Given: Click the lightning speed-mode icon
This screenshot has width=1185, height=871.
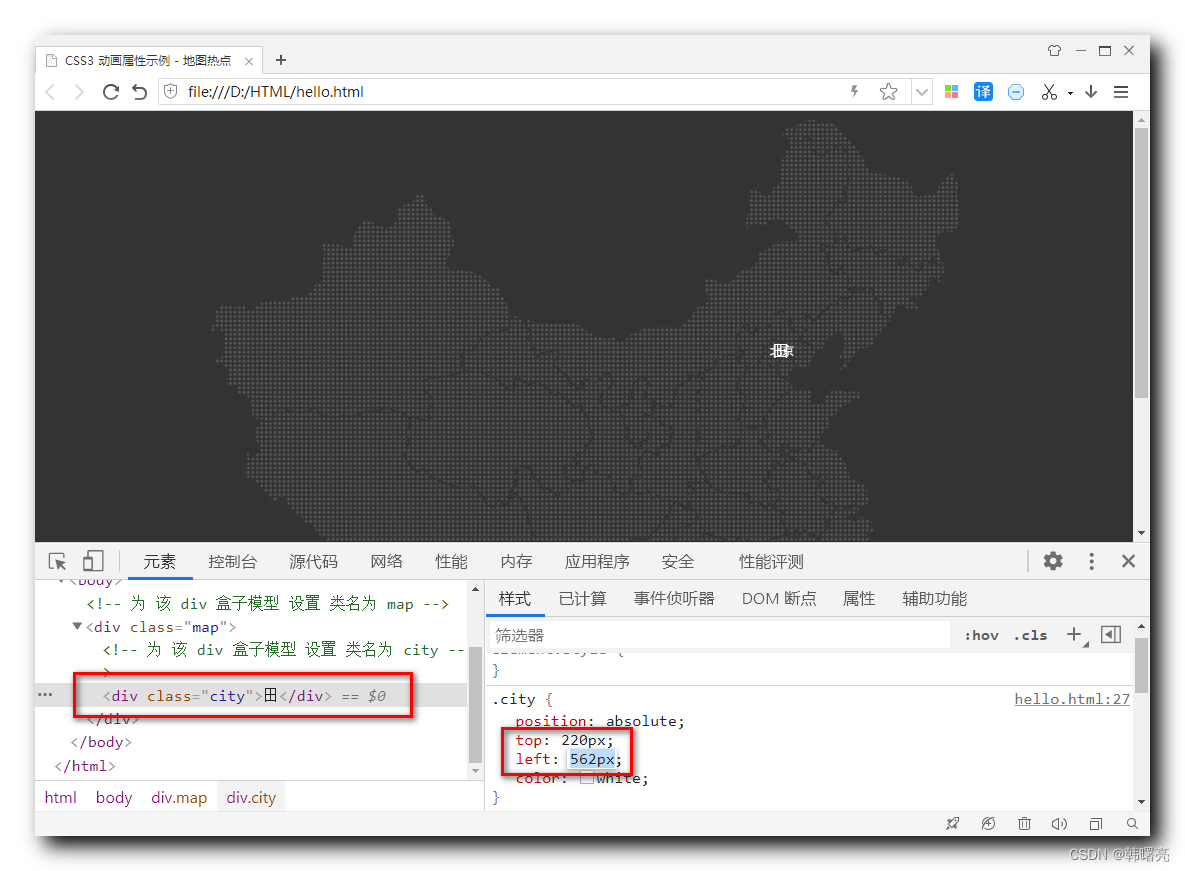Looking at the screenshot, I should (855, 91).
